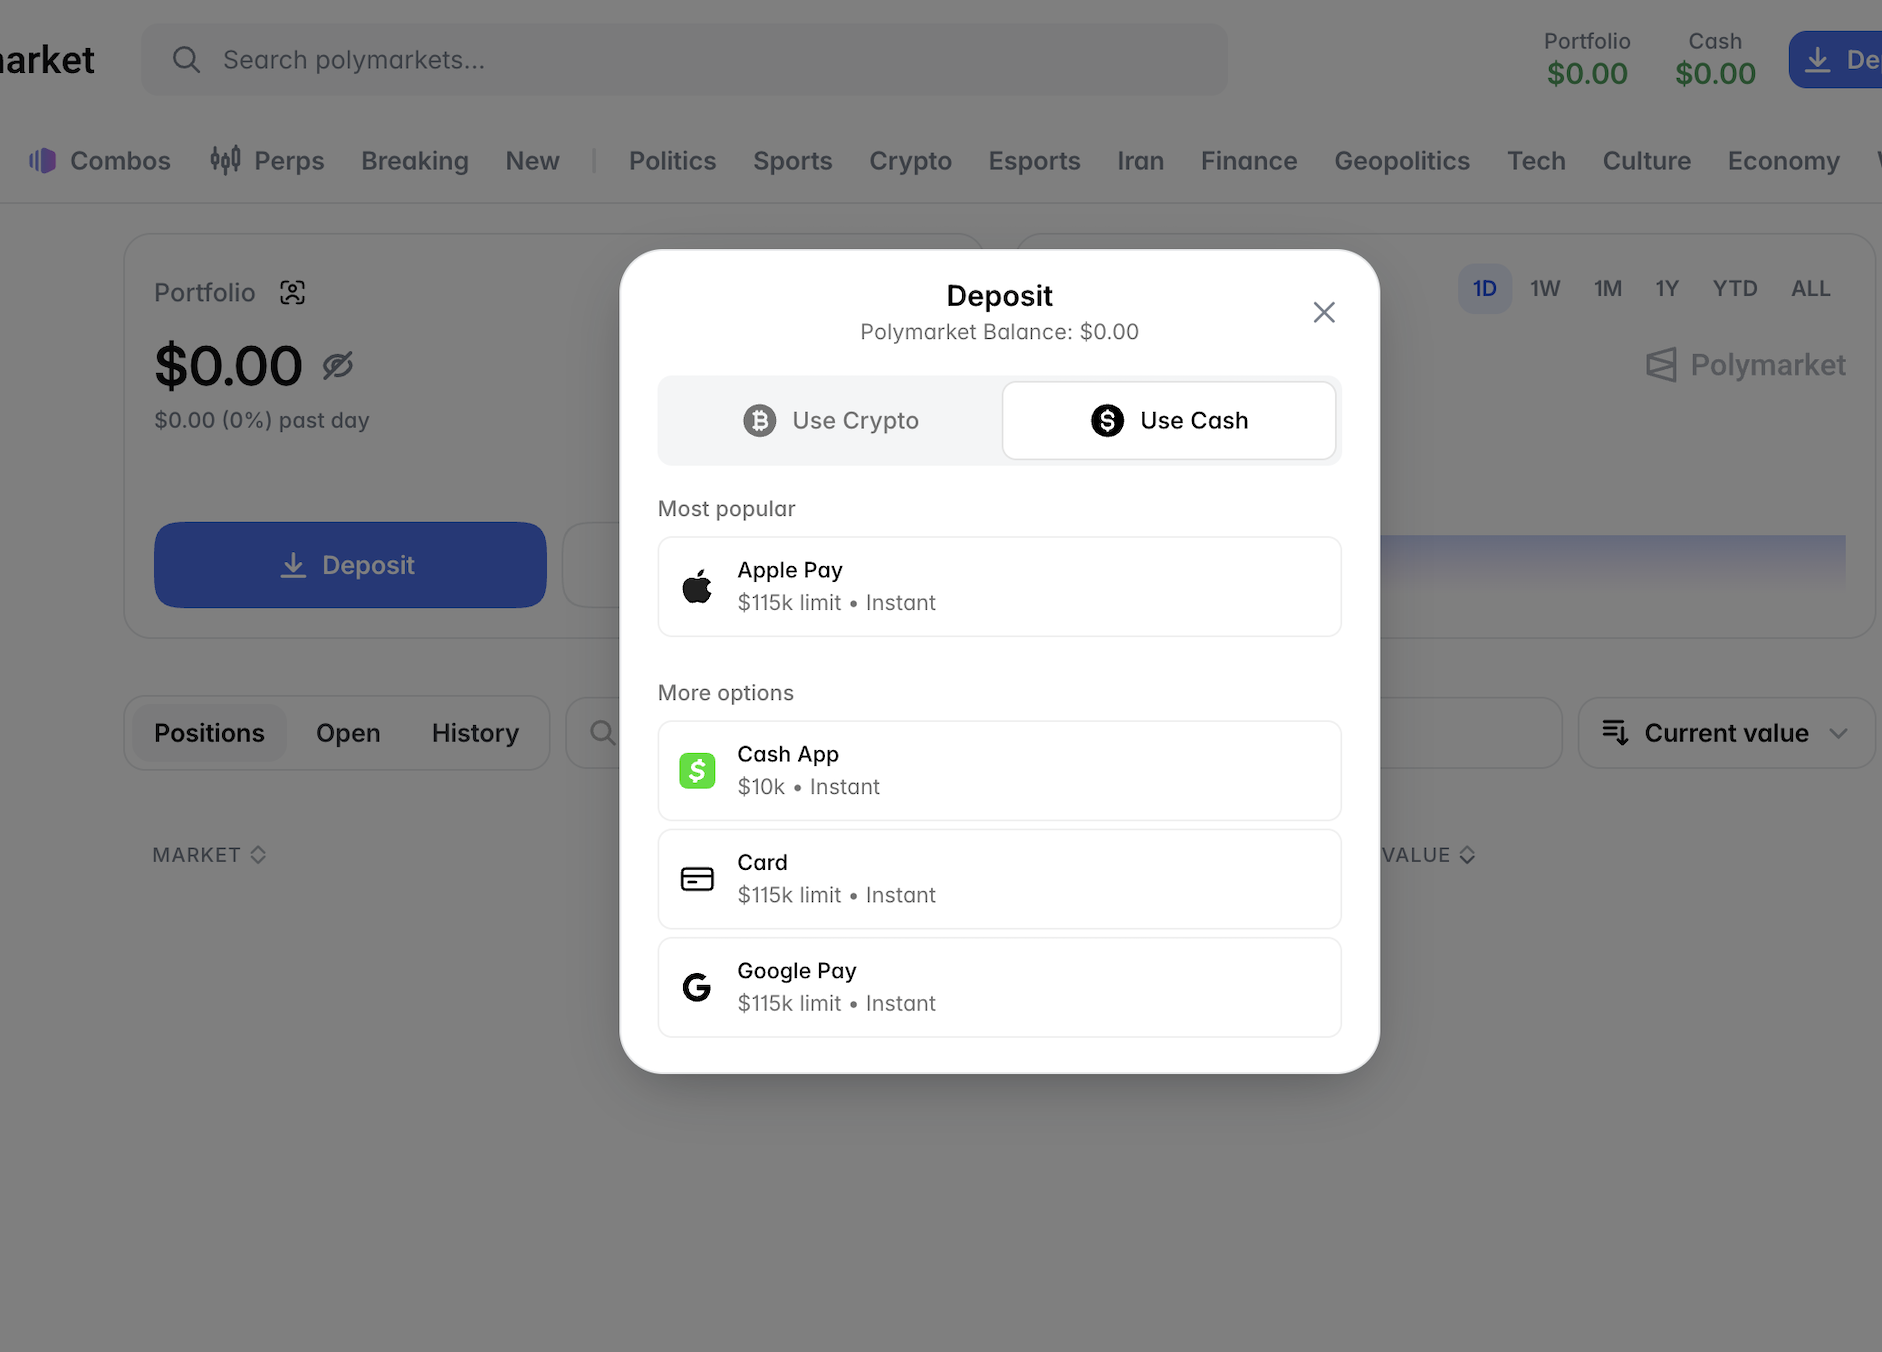Go to Iran category
1882x1352 pixels.
pyautogui.click(x=1140, y=161)
